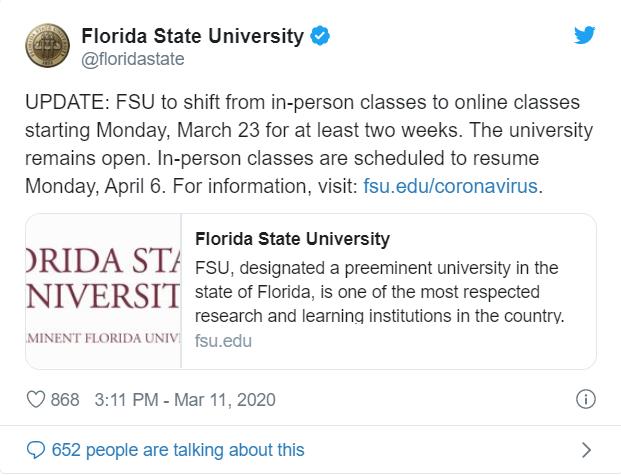Click the Twitter bird logo
Viewport: 621px width, 475px height.
click(x=585, y=35)
